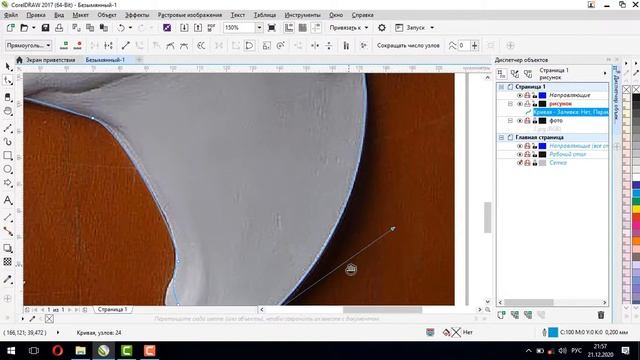Collapse the фото layer node
Image resolution: width=640 pixels, height=360 pixels.
(x=510, y=121)
